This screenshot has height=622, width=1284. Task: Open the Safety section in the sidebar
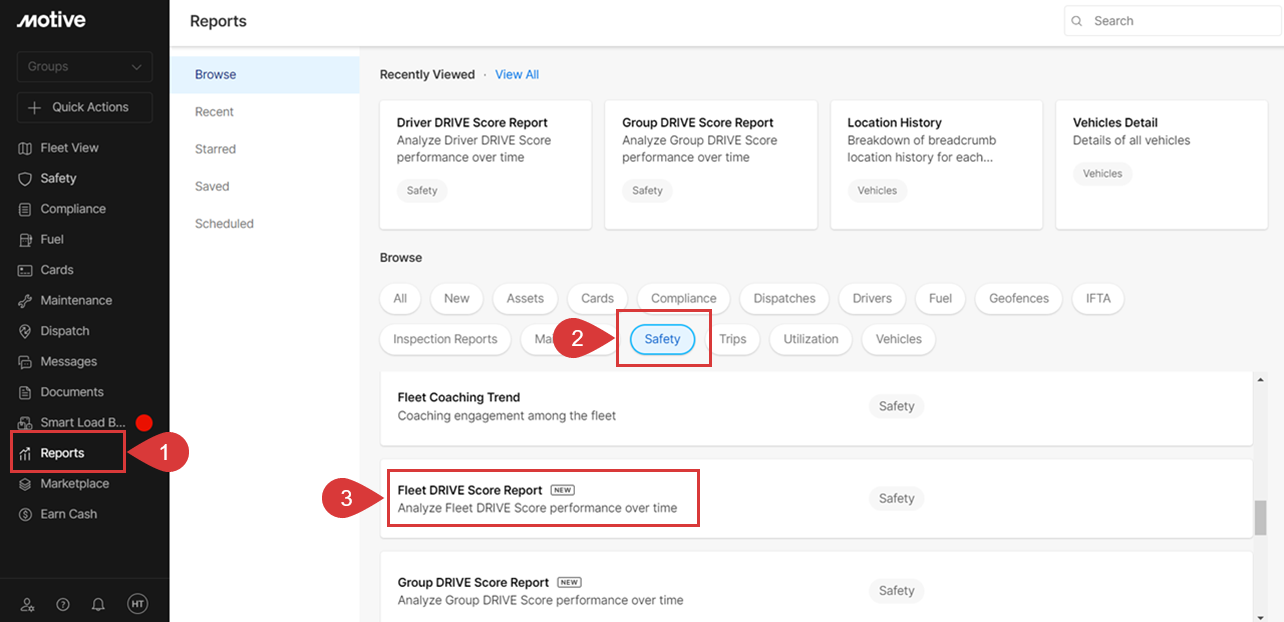[58, 178]
